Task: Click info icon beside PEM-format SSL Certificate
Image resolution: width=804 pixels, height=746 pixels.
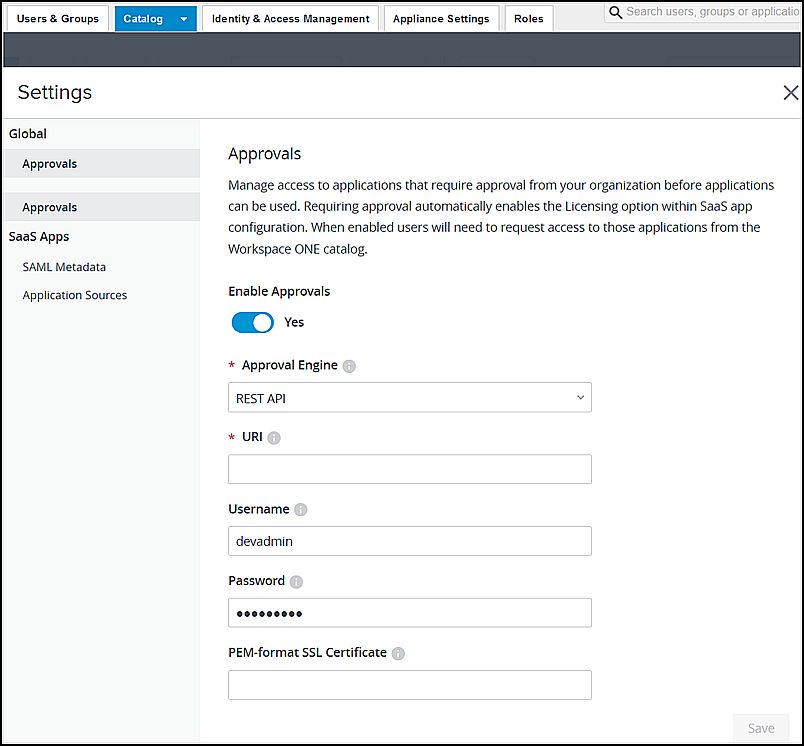Action: pos(398,653)
